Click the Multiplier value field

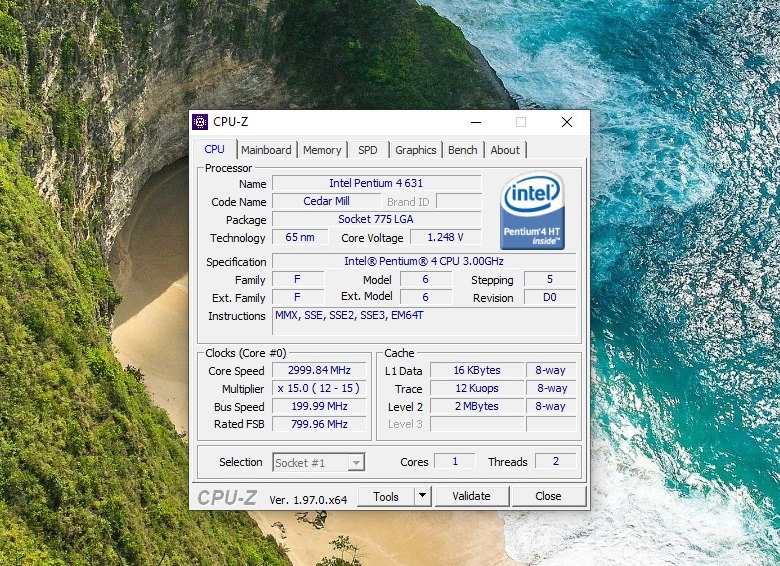pyautogui.click(x=312, y=389)
